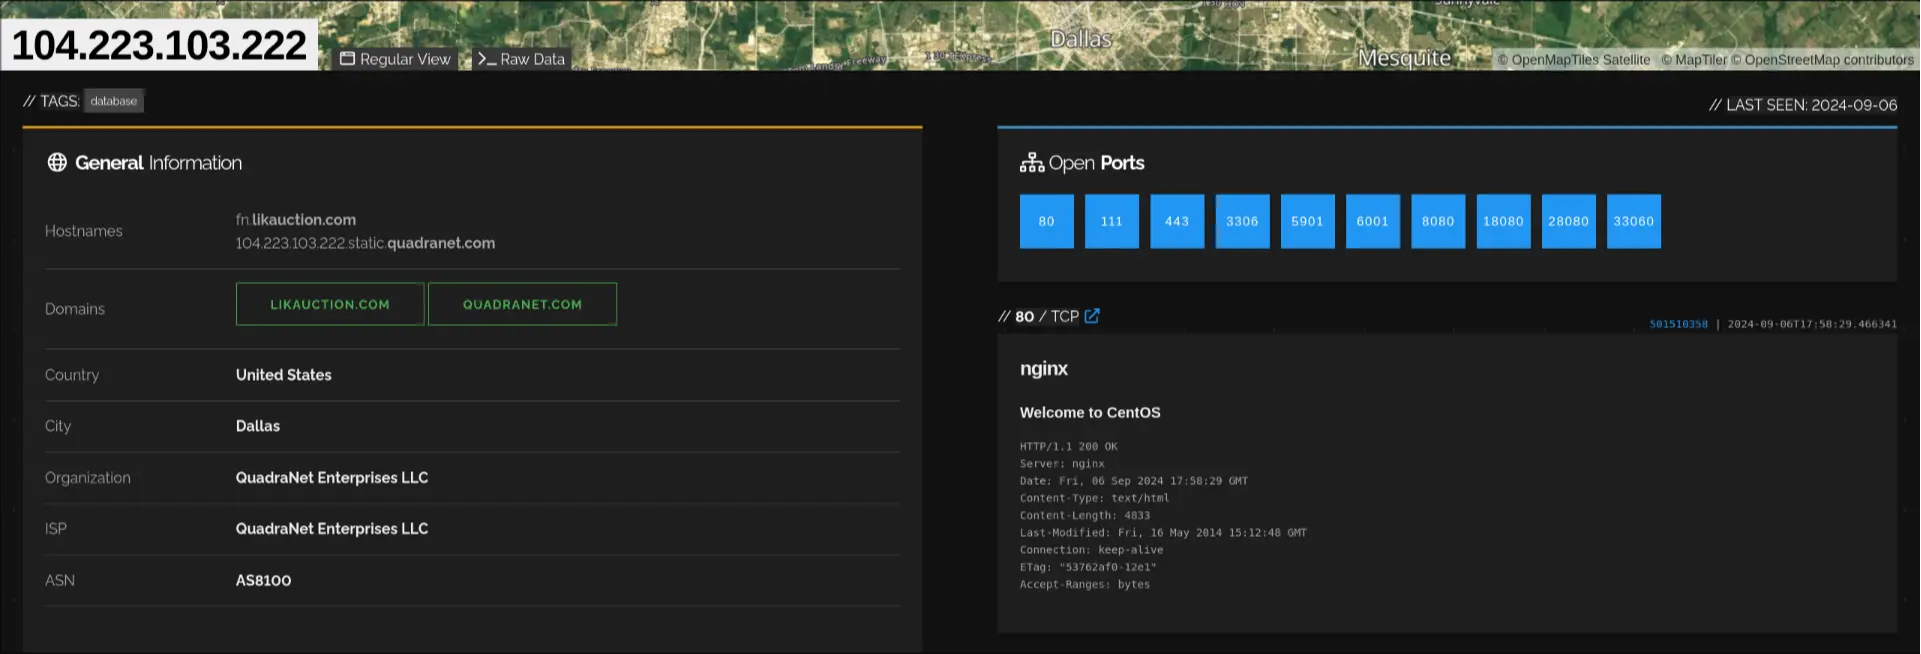
Task: Open the external link icon beside 80 / TCP
Action: [1092, 316]
